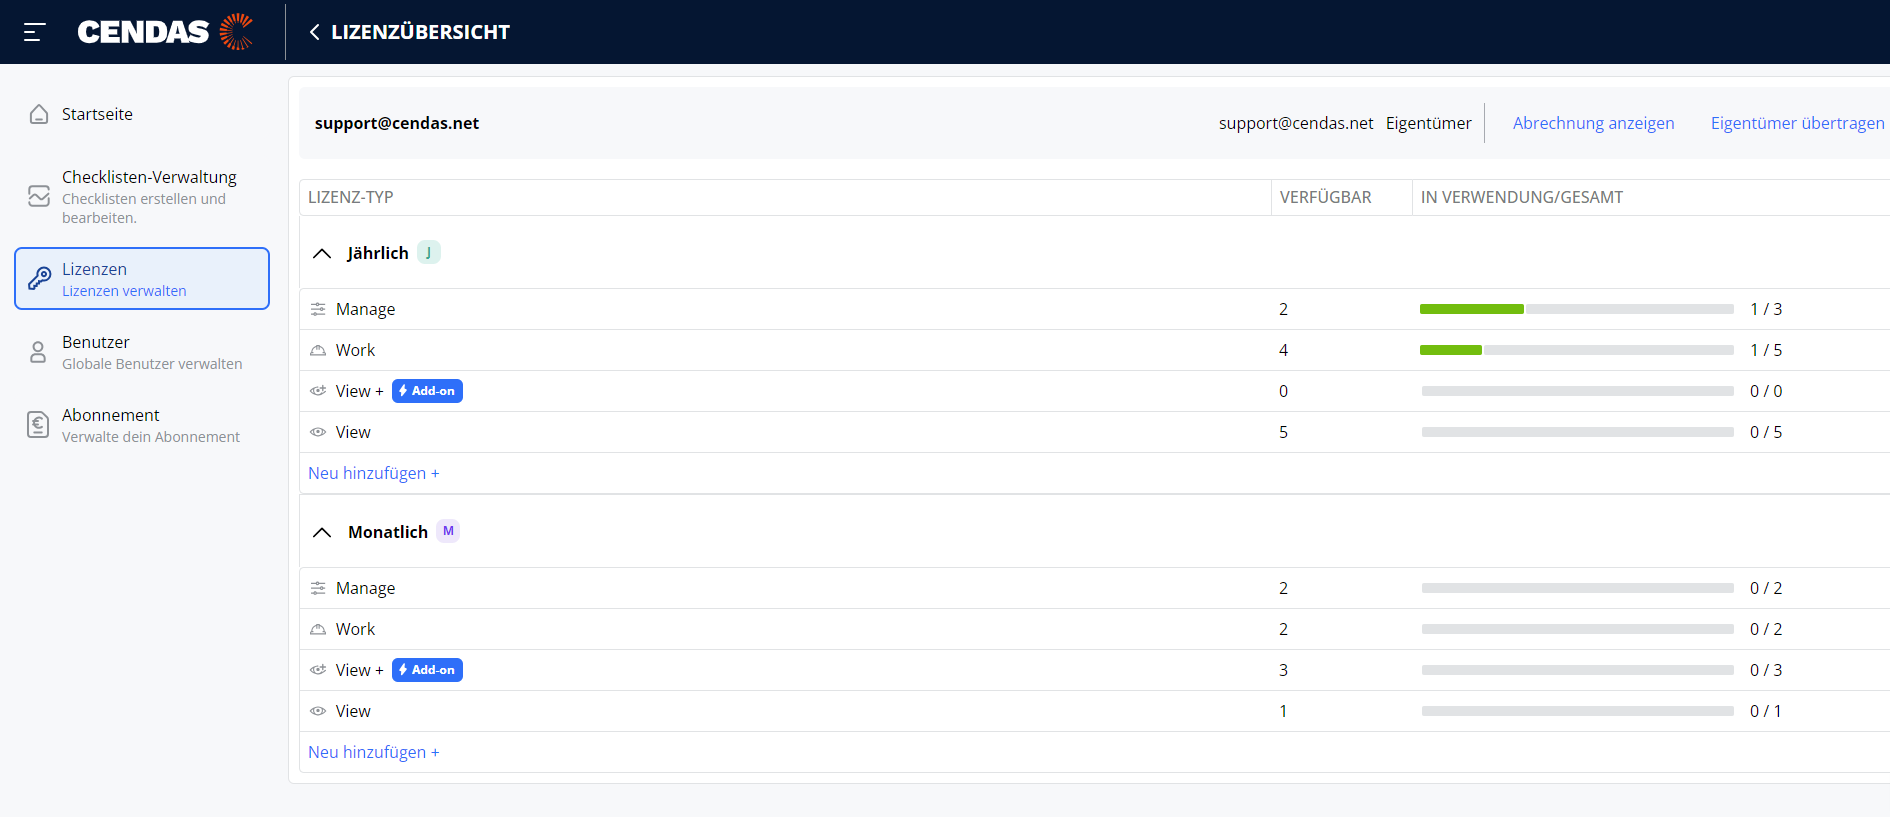Click the 1 / 3 usage value
Screen dimensions: 1890x817
pos(1766,309)
